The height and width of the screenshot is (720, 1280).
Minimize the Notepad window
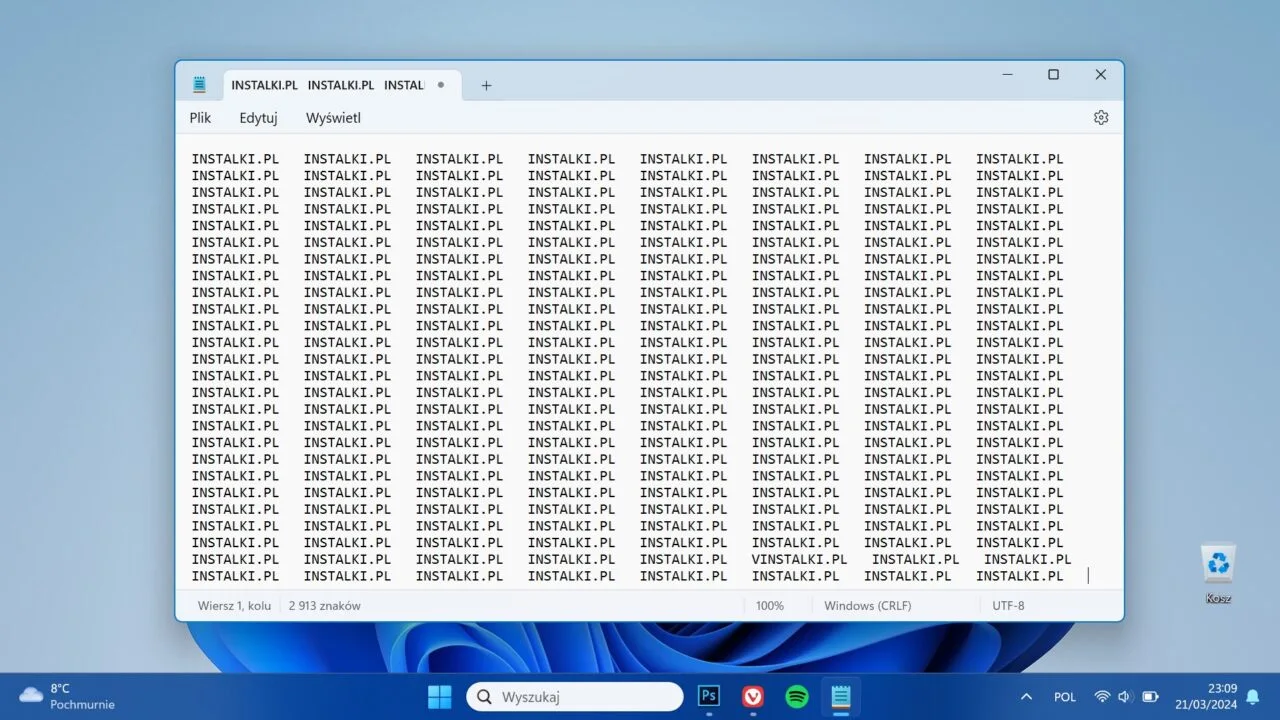click(x=1007, y=75)
